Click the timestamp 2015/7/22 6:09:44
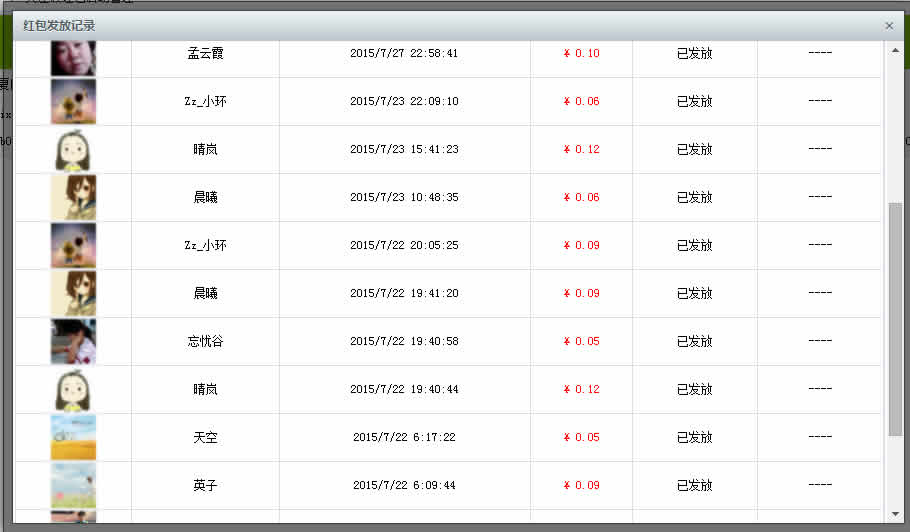This screenshot has width=910, height=532. tap(404, 485)
